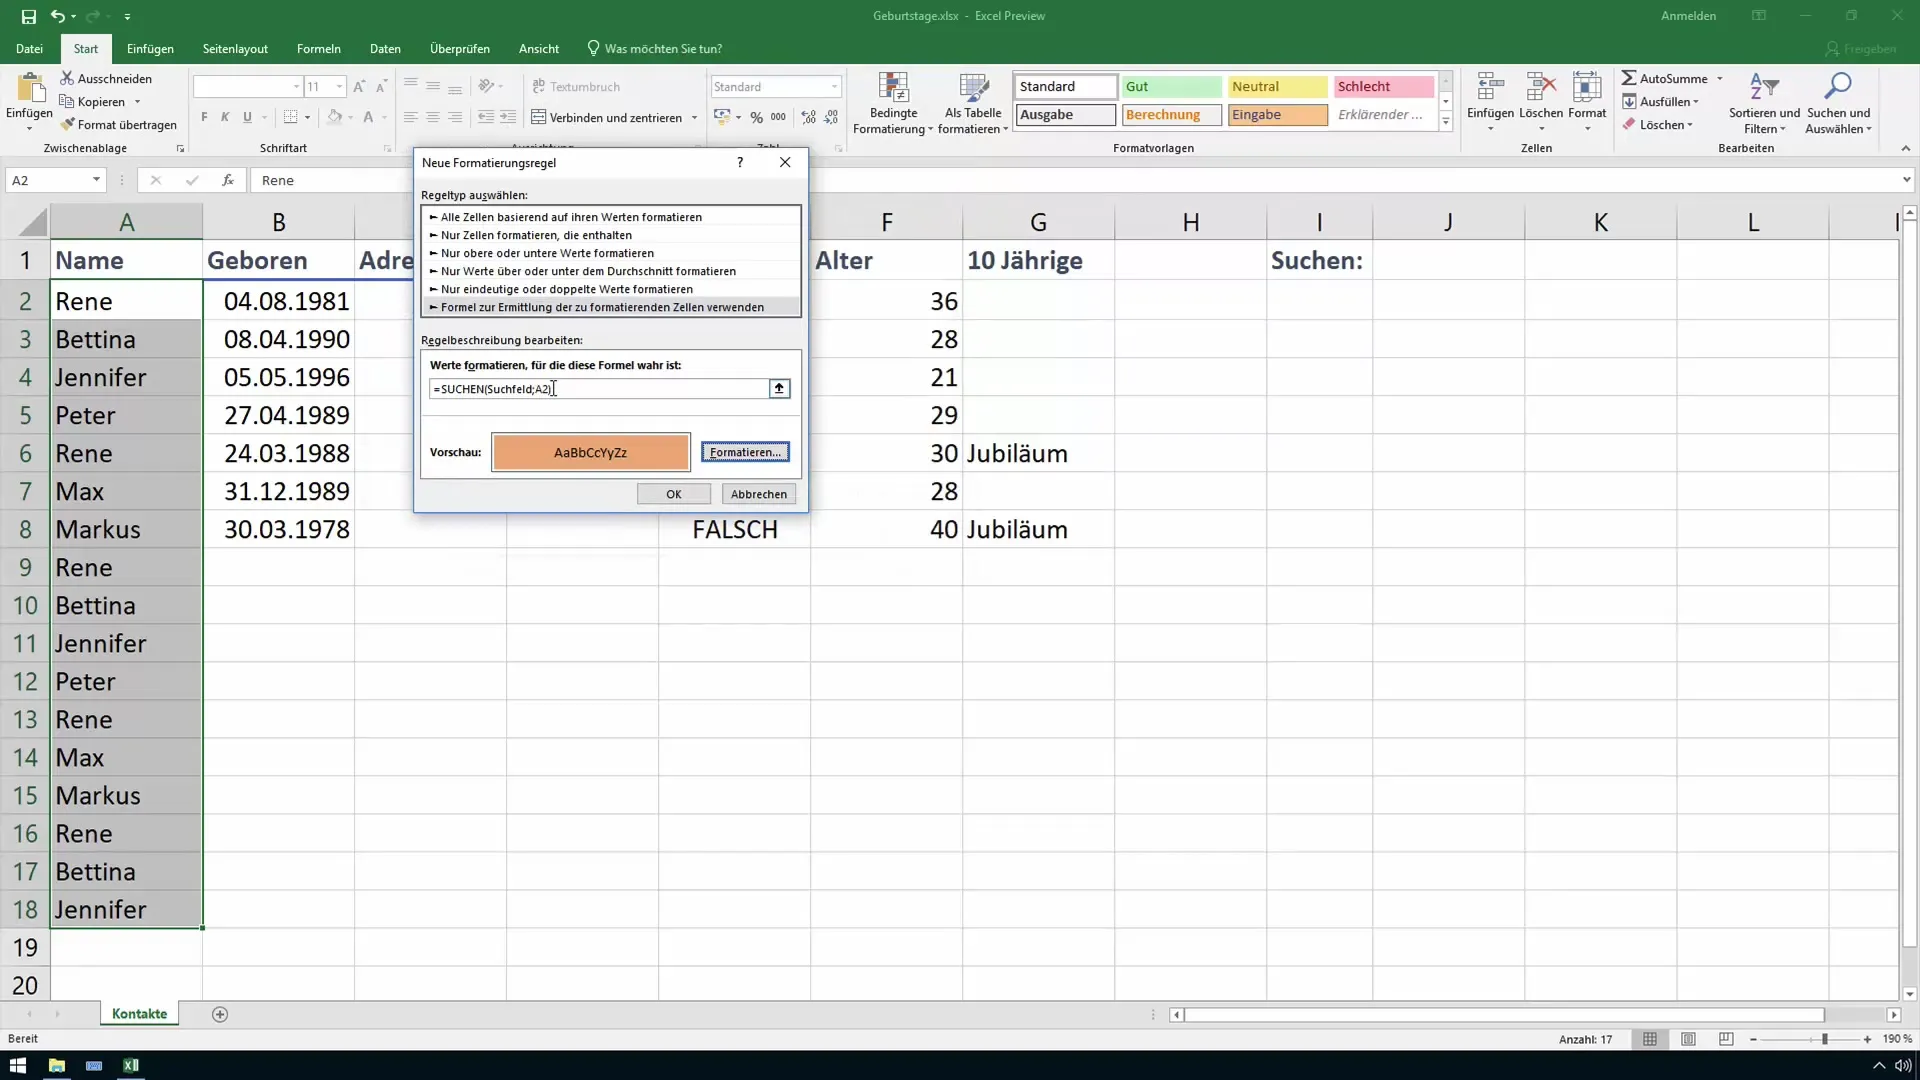This screenshot has height=1080, width=1920.
Task: Click Format übertragen paintbrush
Action: coord(118,124)
